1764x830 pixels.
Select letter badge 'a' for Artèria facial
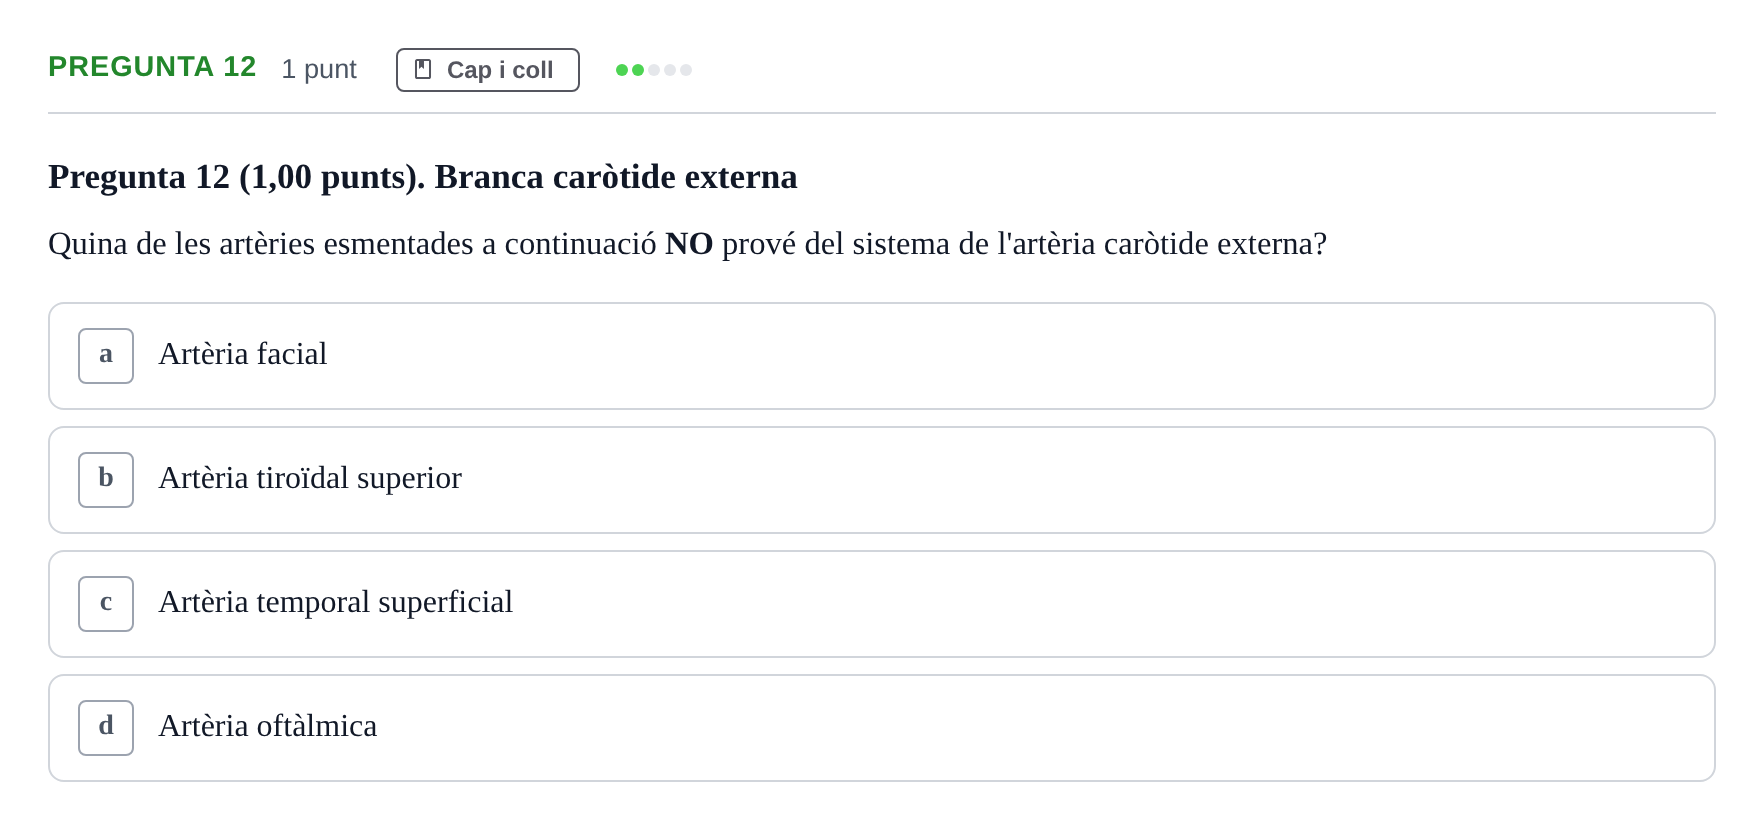(x=106, y=356)
